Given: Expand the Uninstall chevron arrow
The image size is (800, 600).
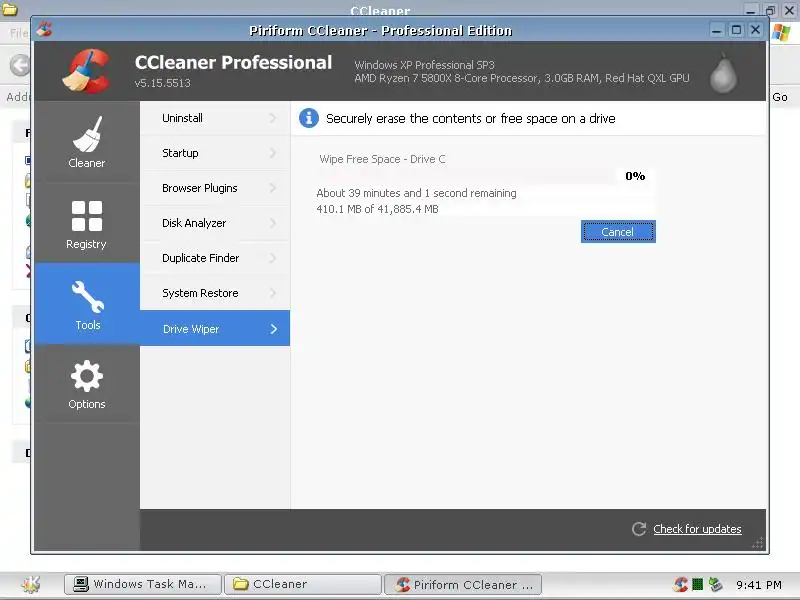Looking at the screenshot, I should [x=273, y=118].
